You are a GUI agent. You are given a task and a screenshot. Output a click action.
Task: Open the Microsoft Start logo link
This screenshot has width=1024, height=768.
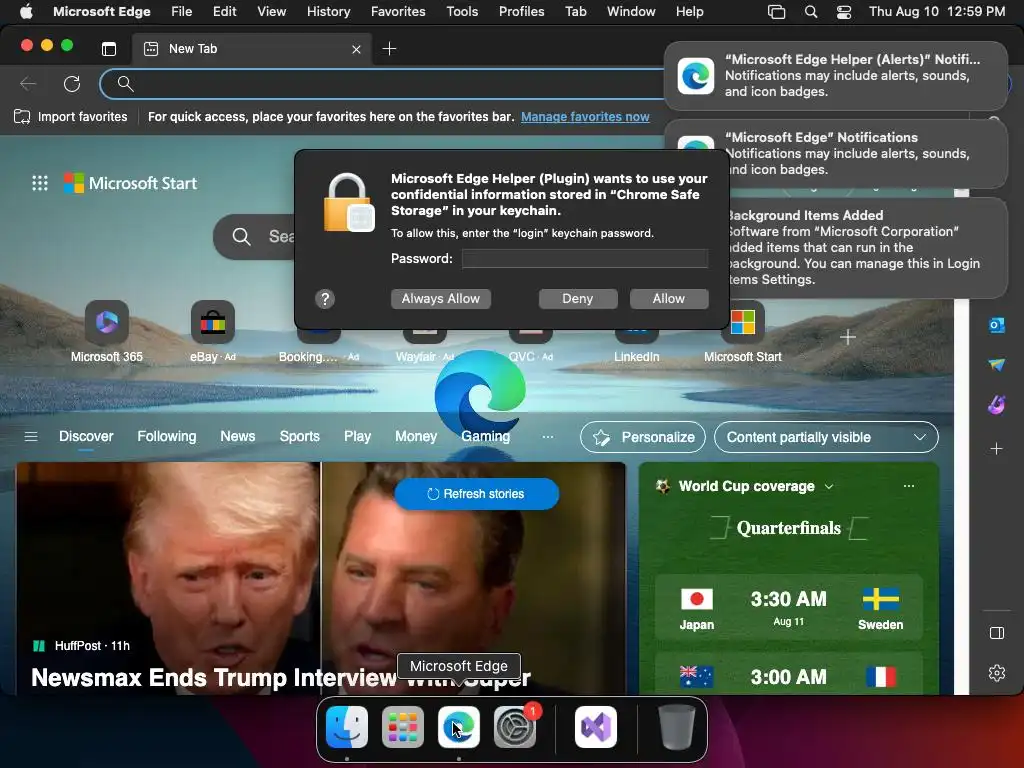pyautogui.click(x=131, y=183)
